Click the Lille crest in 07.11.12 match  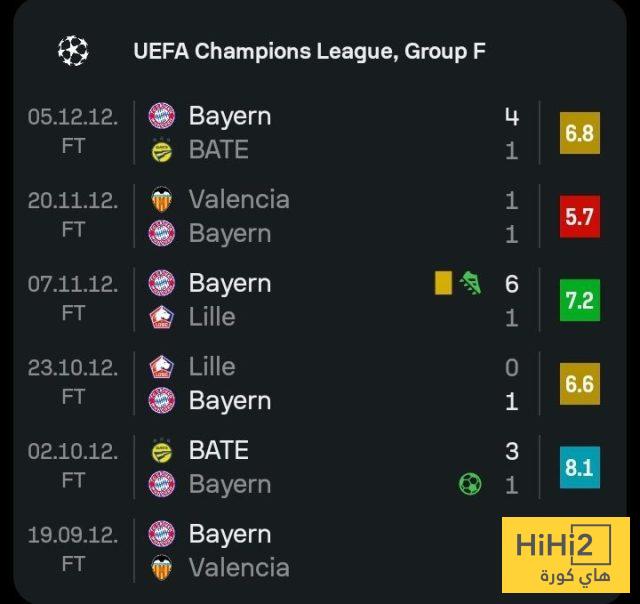(161, 317)
